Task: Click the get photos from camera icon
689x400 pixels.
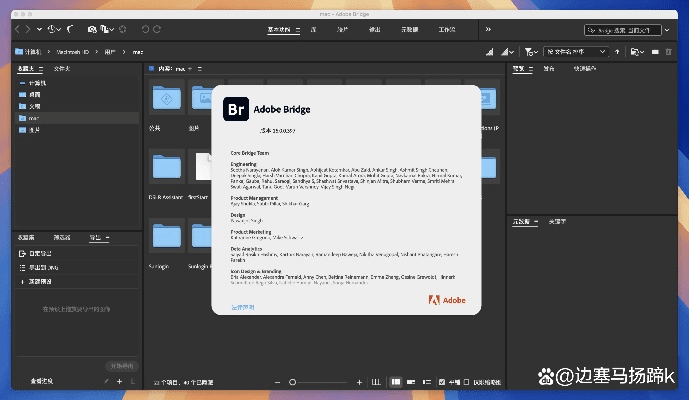Action: click(92, 29)
